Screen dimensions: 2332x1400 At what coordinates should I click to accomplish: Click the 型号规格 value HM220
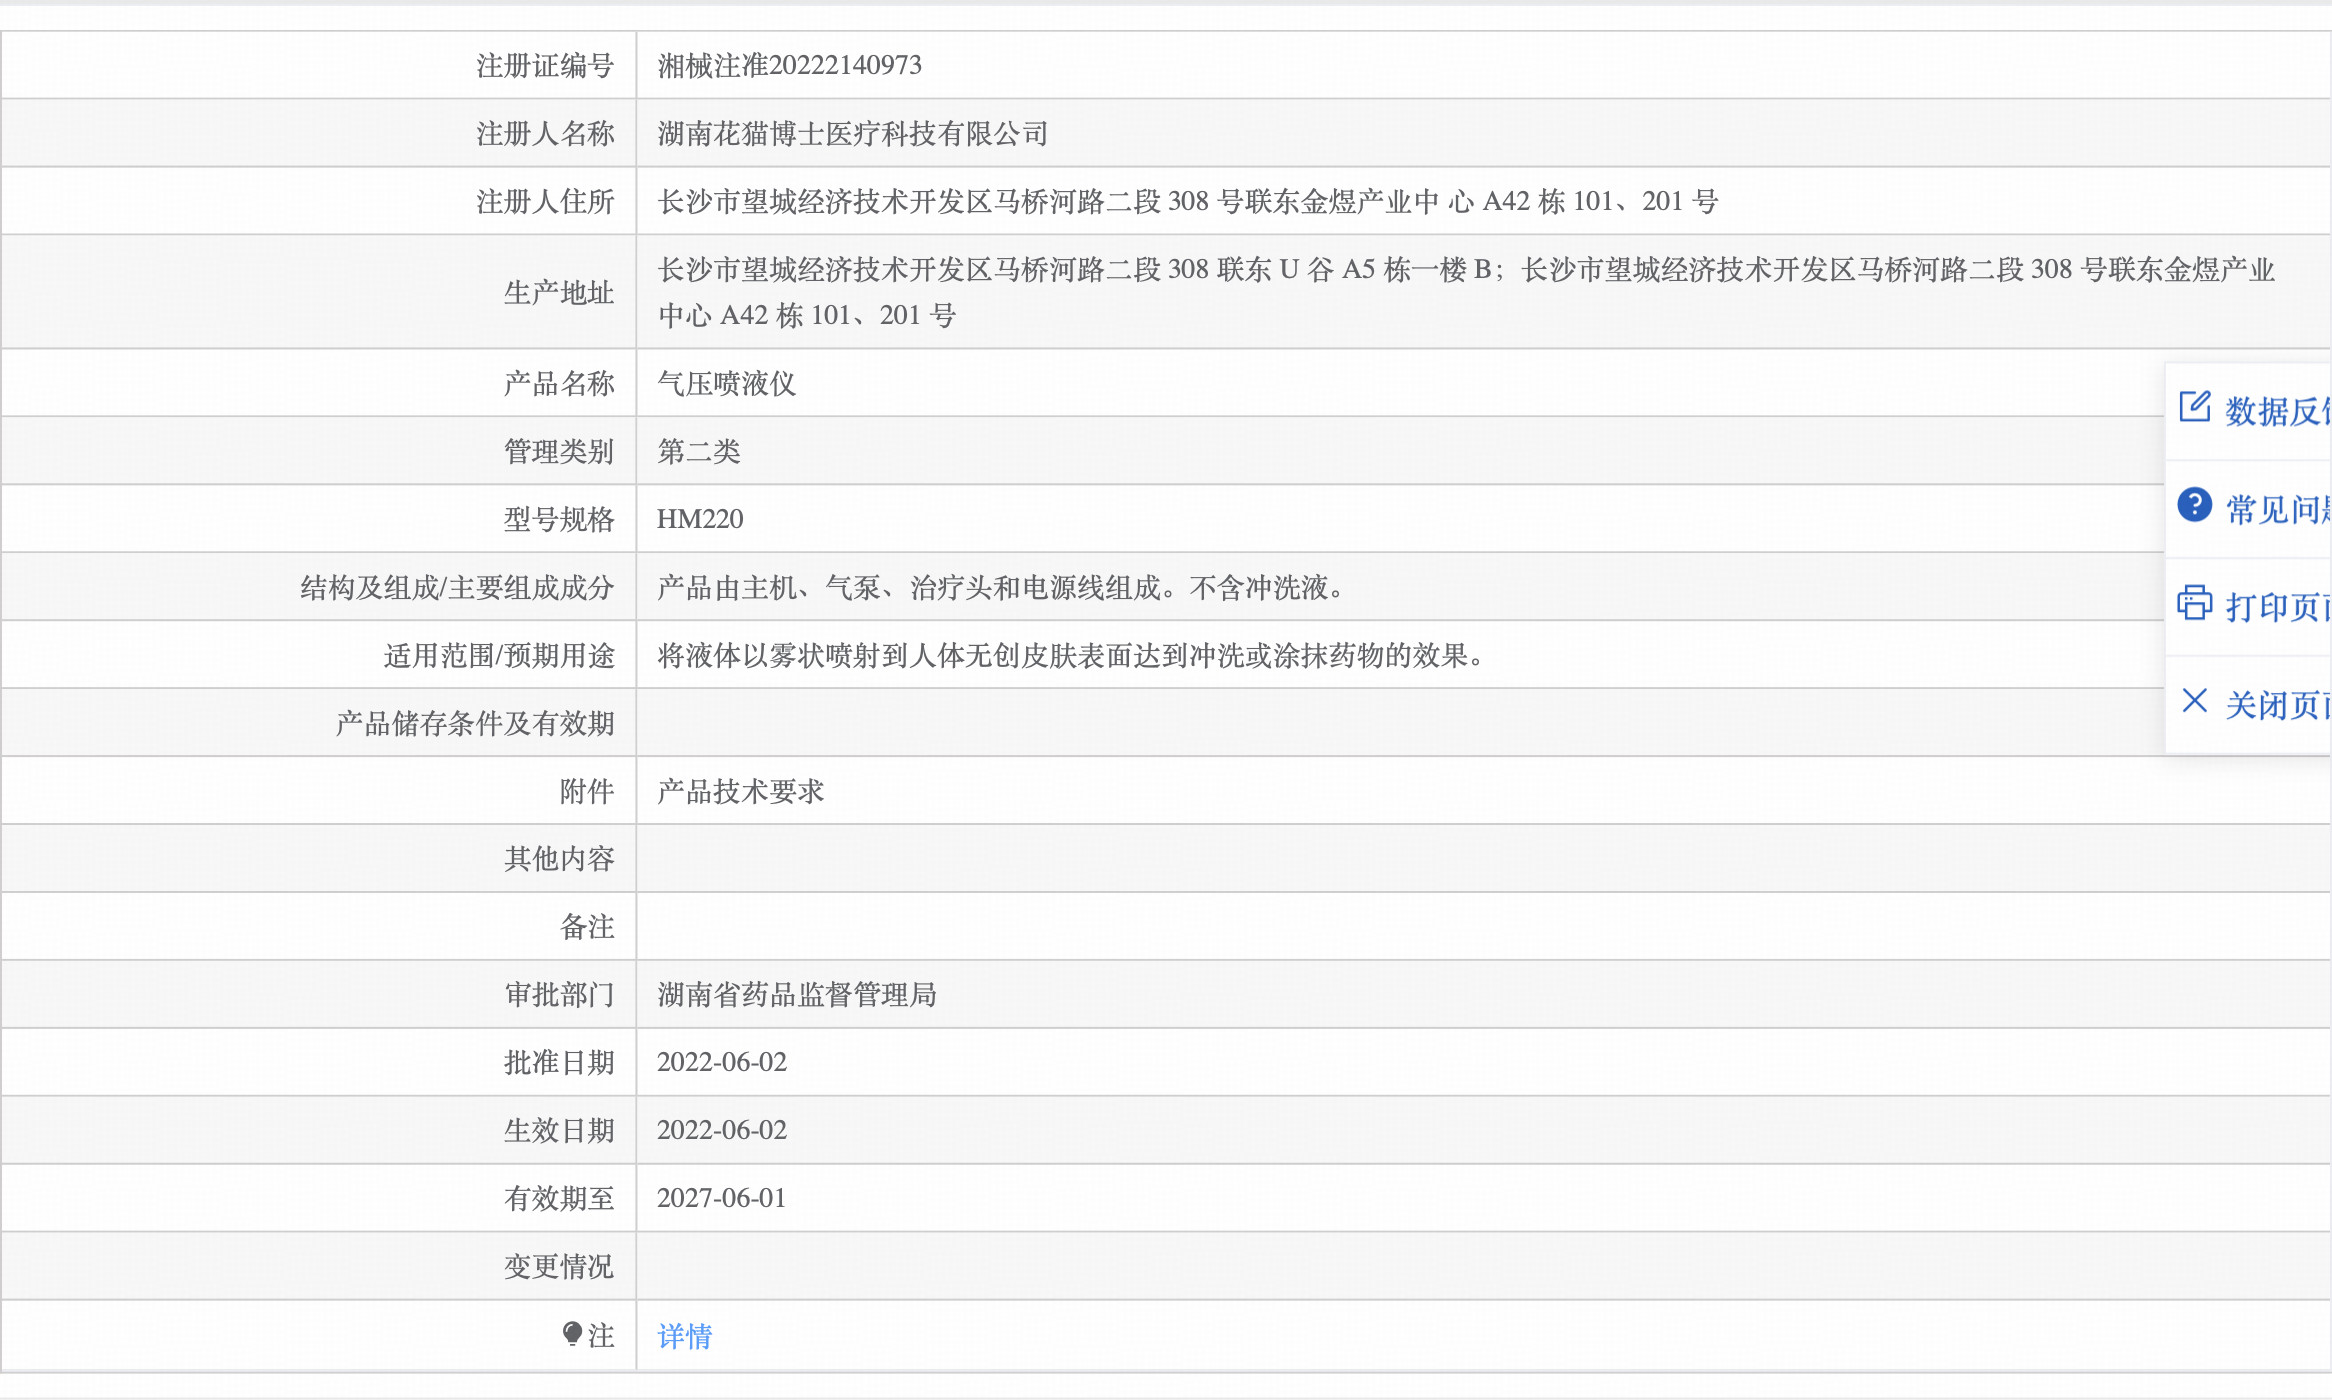pyautogui.click(x=700, y=519)
